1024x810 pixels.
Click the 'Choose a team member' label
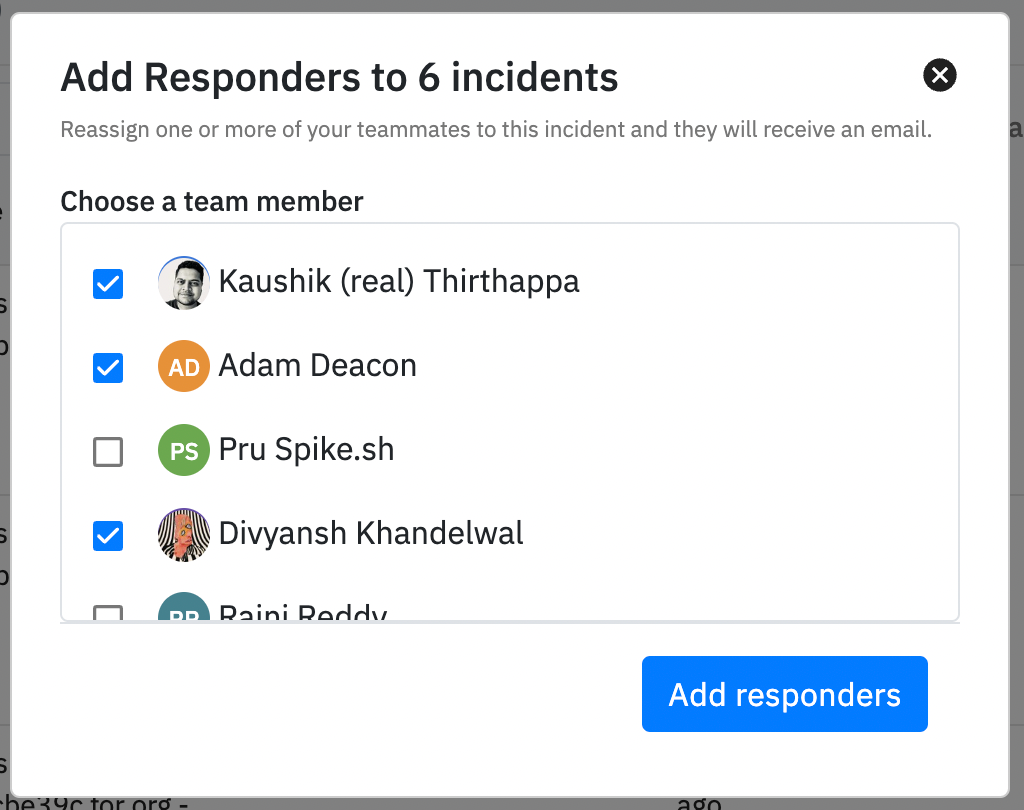coord(212,202)
